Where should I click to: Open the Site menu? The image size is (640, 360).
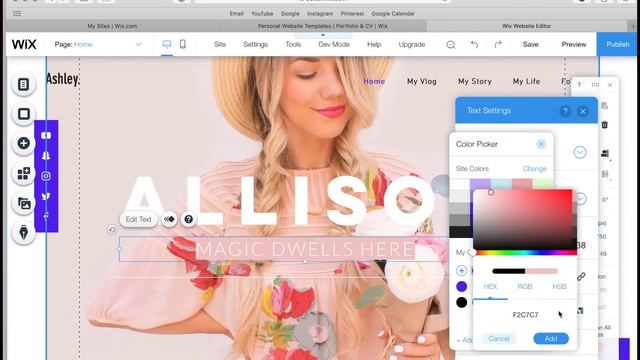click(x=220, y=44)
